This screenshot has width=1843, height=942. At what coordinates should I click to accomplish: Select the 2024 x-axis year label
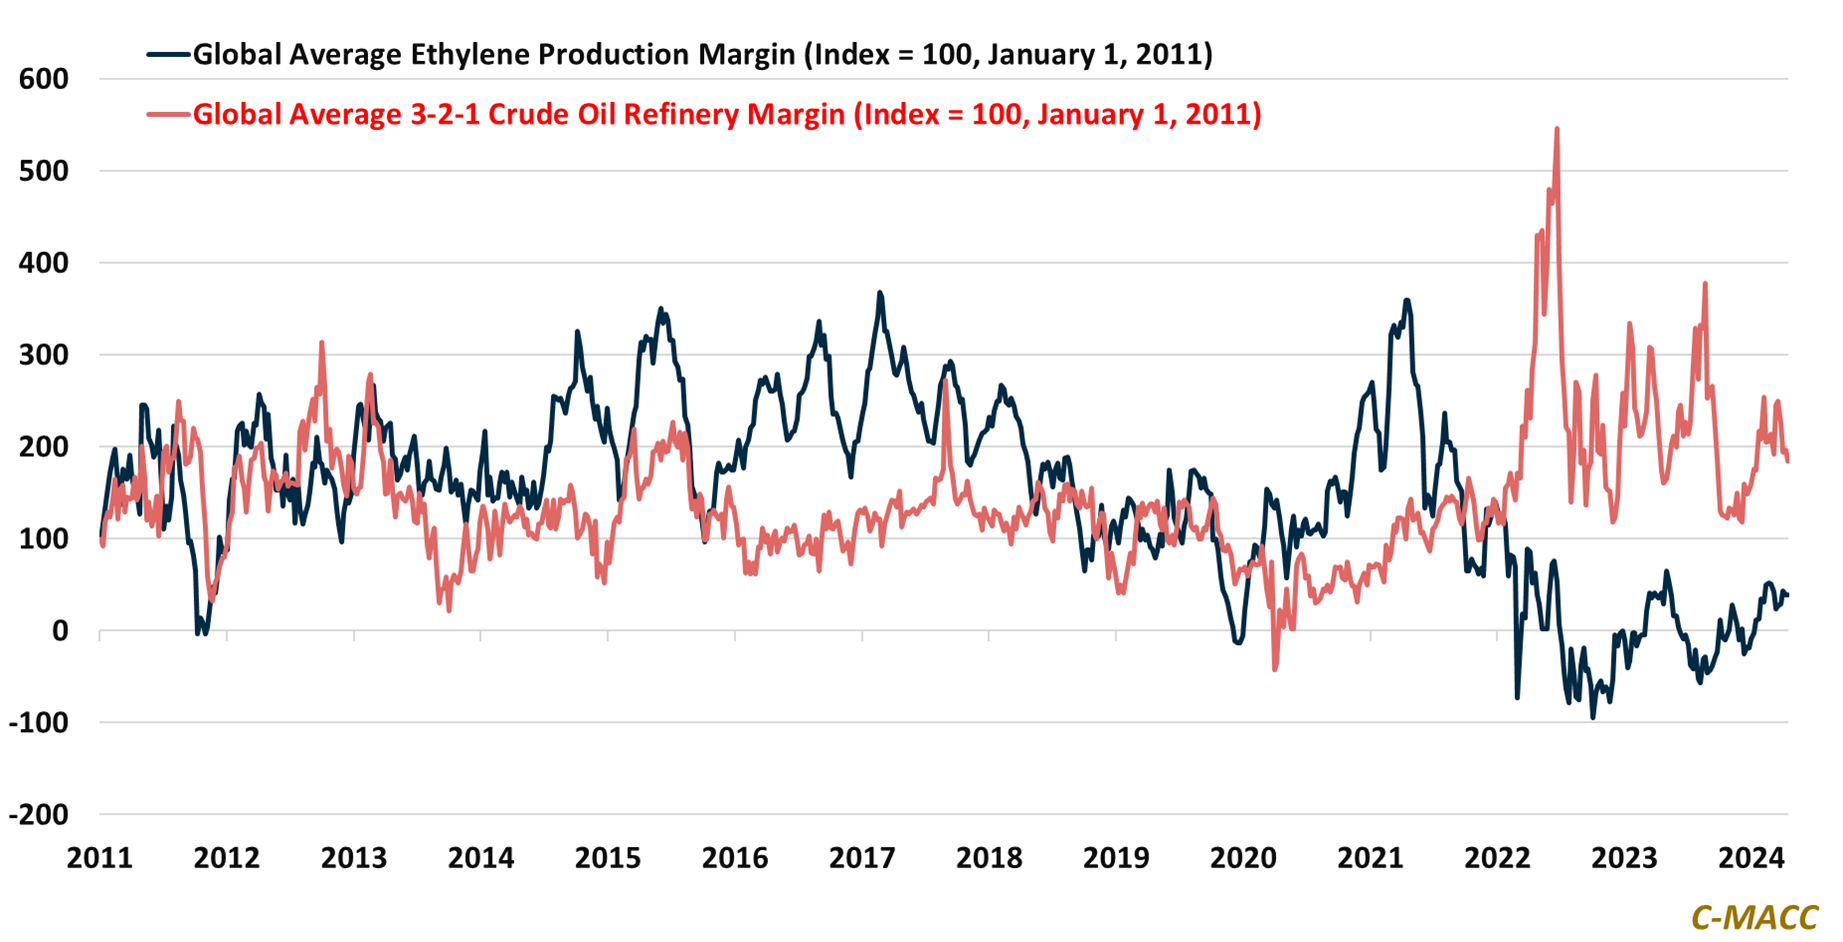click(x=1751, y=858)
